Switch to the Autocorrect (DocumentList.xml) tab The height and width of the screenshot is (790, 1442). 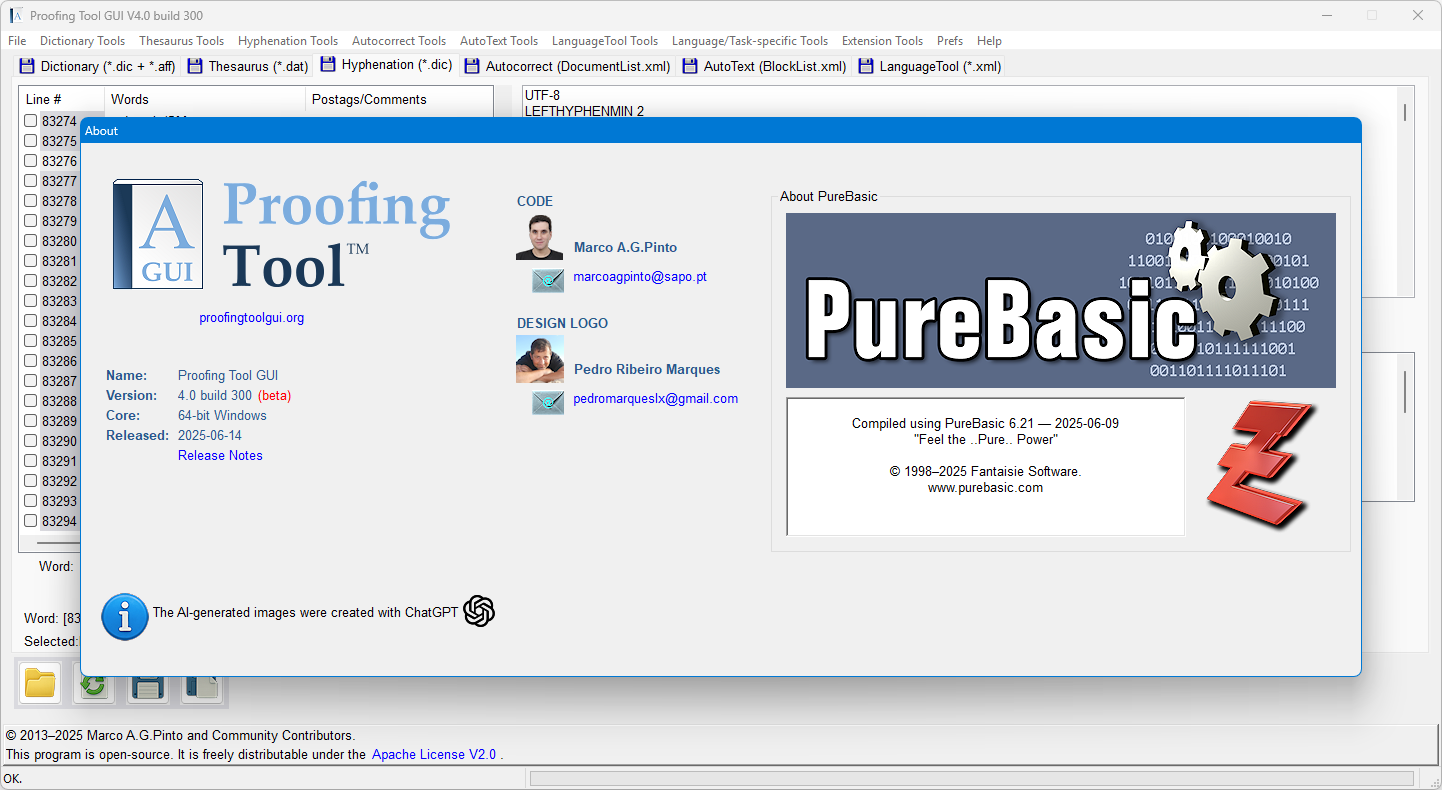click(x=567, y=66)
